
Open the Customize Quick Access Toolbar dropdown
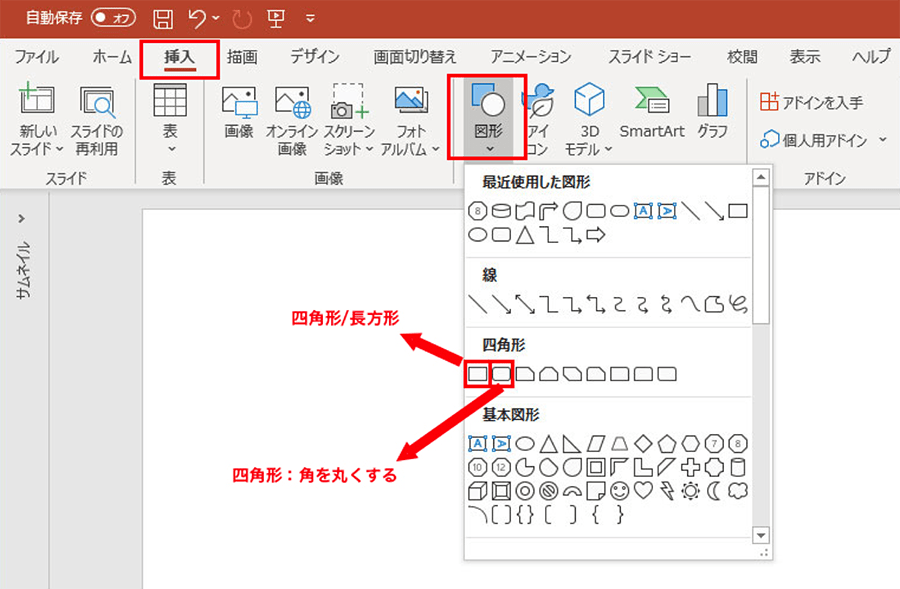click(310, 18)
